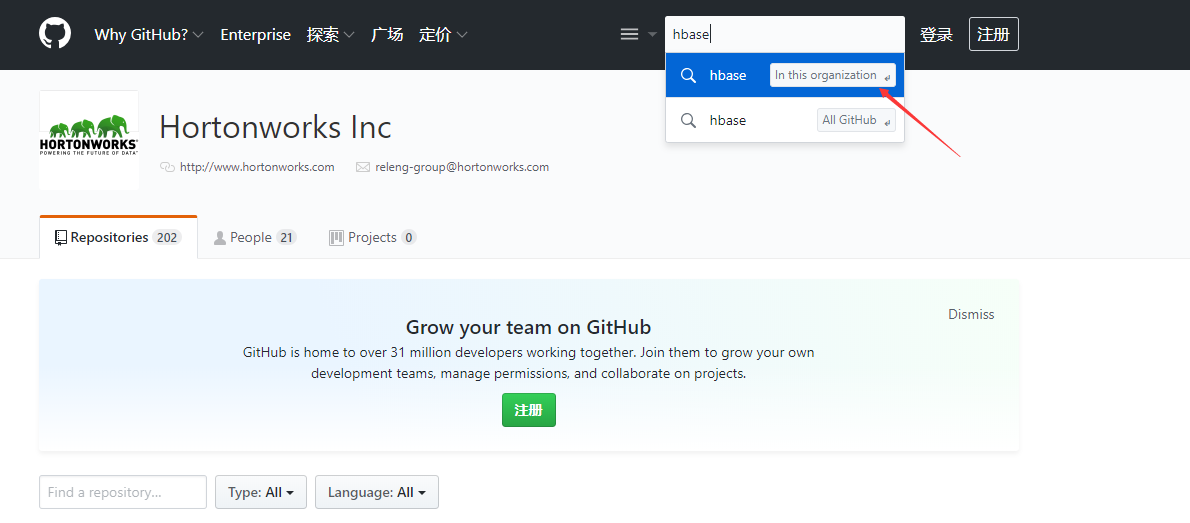This screenshot has height=523, width=1190.
Task: Open the 定价 dropdown menu
Action: [x=443, y=34]
